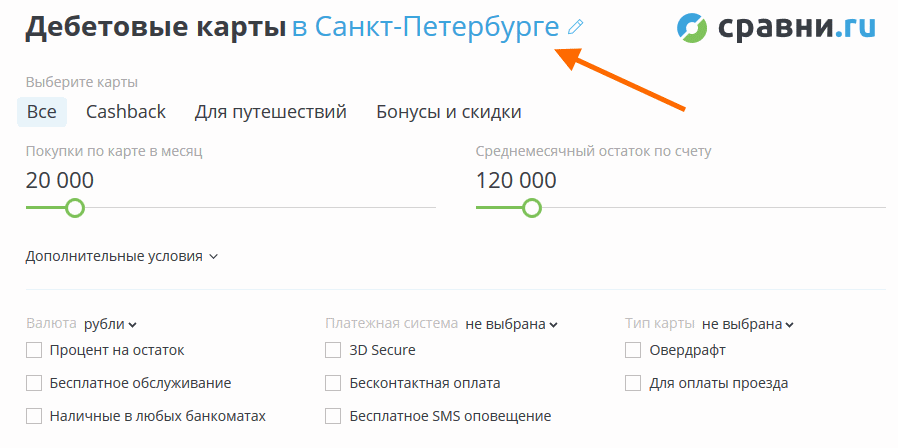Open the Платежная система dropdown

pos(511,324)
